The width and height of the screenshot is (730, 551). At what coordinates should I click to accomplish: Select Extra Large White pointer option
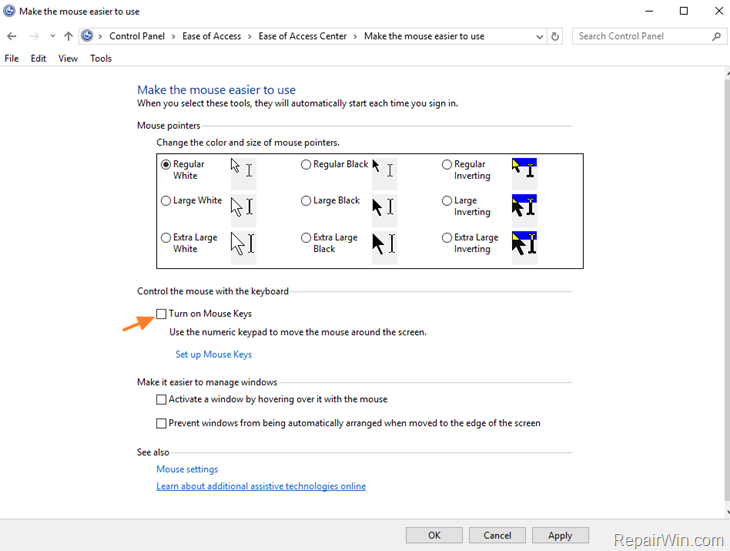pyautogui.click(x=166, y=238)
